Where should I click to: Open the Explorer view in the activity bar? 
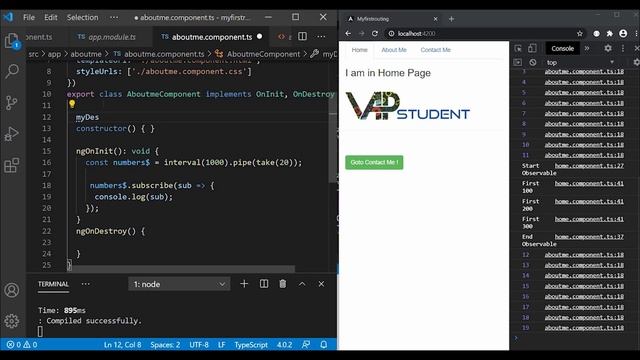pos(11,41)
